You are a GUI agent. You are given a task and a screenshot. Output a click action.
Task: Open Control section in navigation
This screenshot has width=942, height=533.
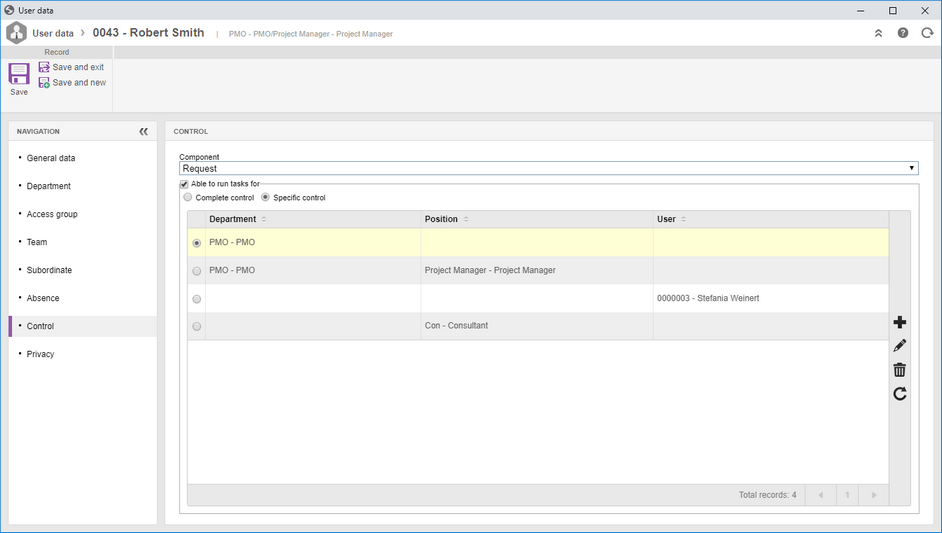point(40,326)
